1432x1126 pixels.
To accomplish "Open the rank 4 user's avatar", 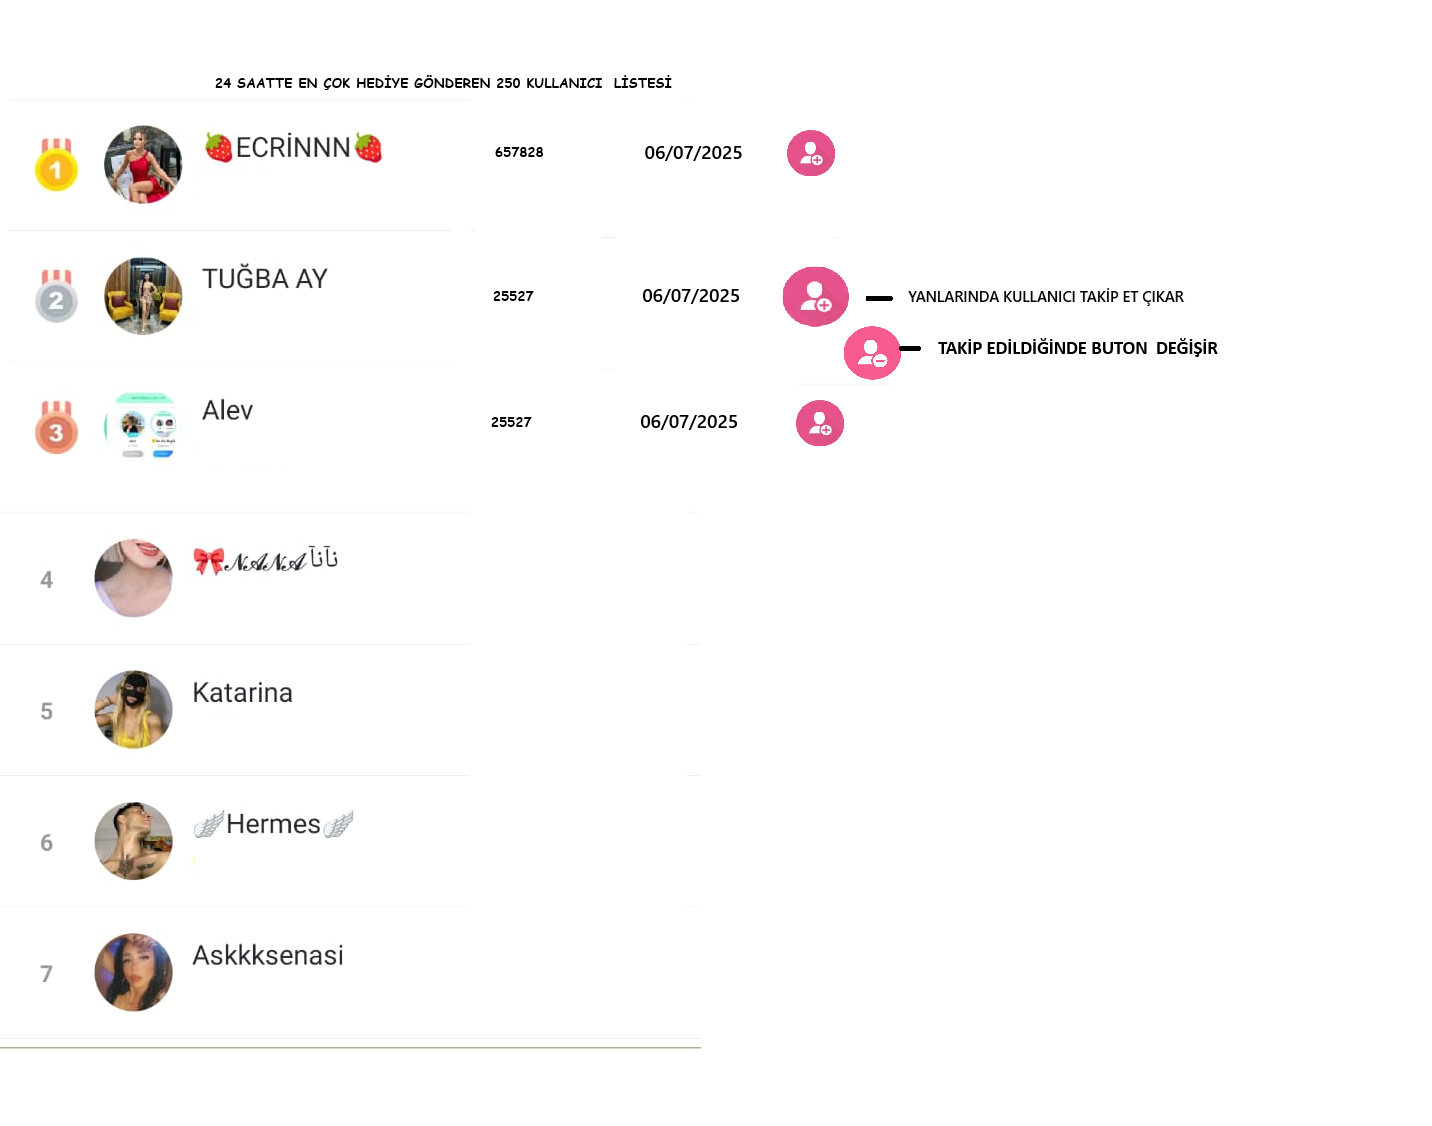I will [x=133, y=578].
